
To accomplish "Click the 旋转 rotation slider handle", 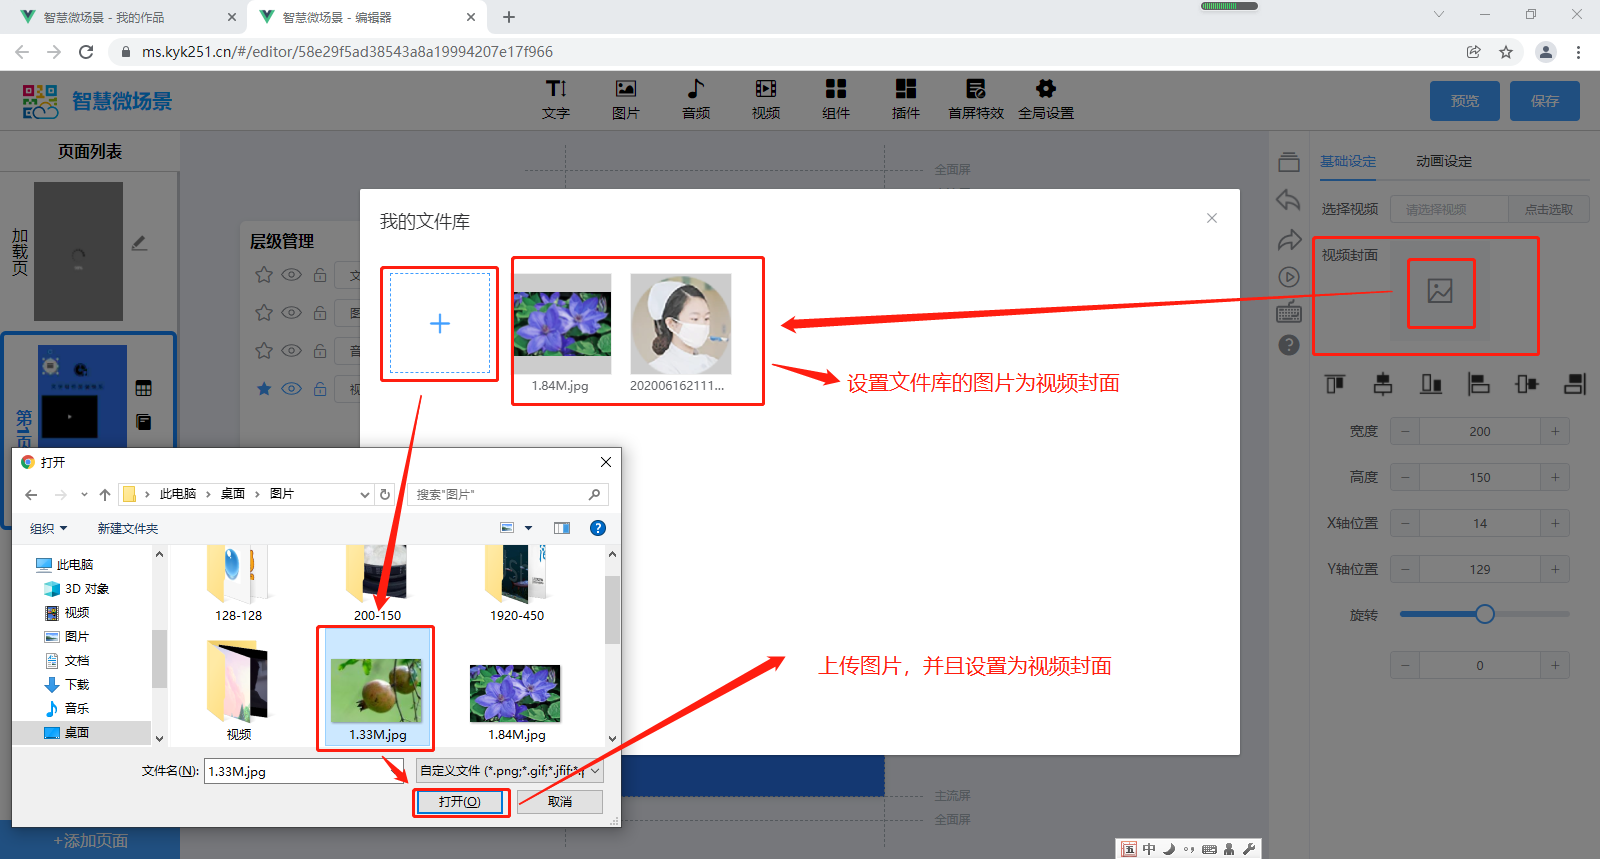I will [x=1485, y=614].
